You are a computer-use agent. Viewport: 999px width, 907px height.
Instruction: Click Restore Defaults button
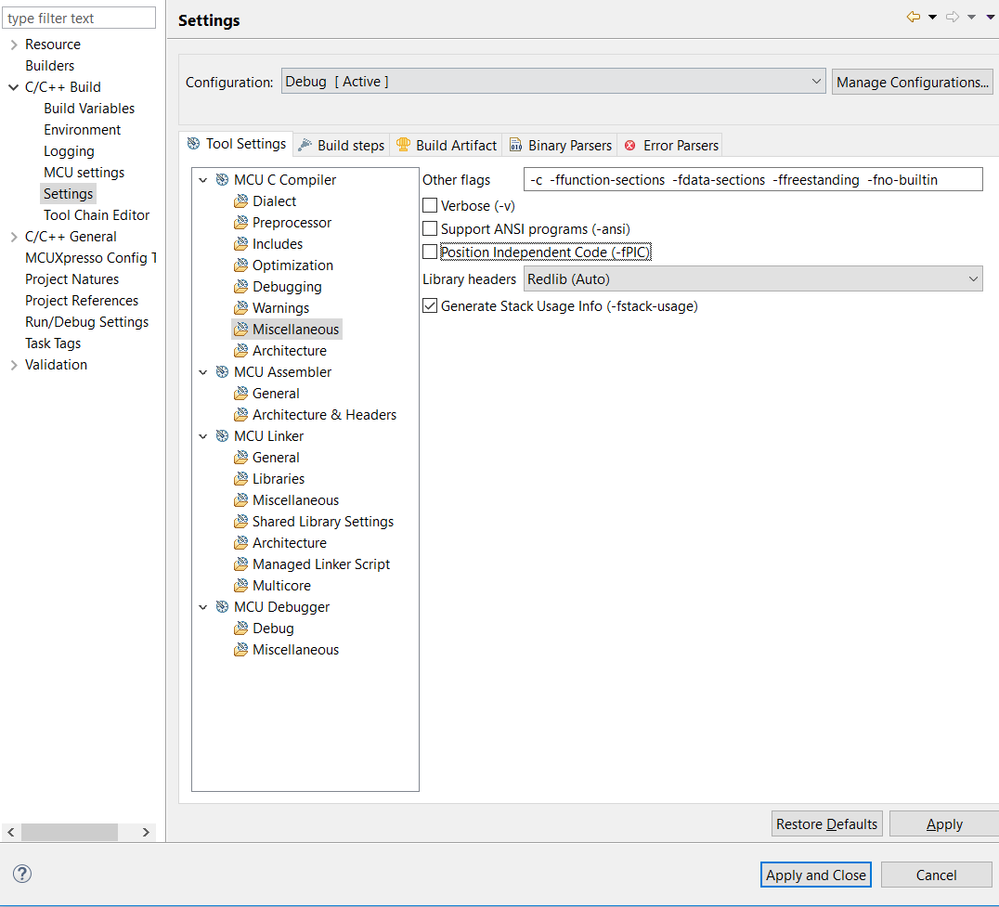tap(826, 824)
